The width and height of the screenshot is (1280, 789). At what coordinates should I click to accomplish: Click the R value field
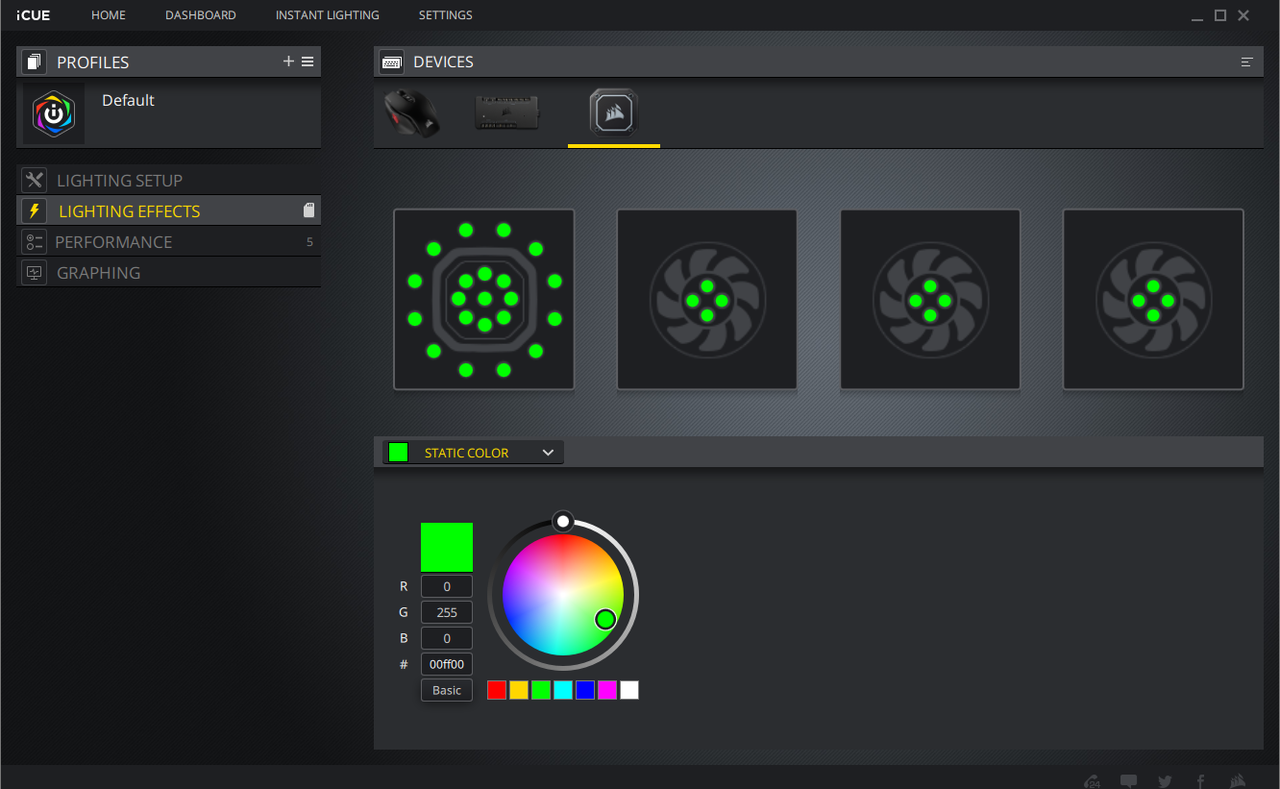coord(447,586)
